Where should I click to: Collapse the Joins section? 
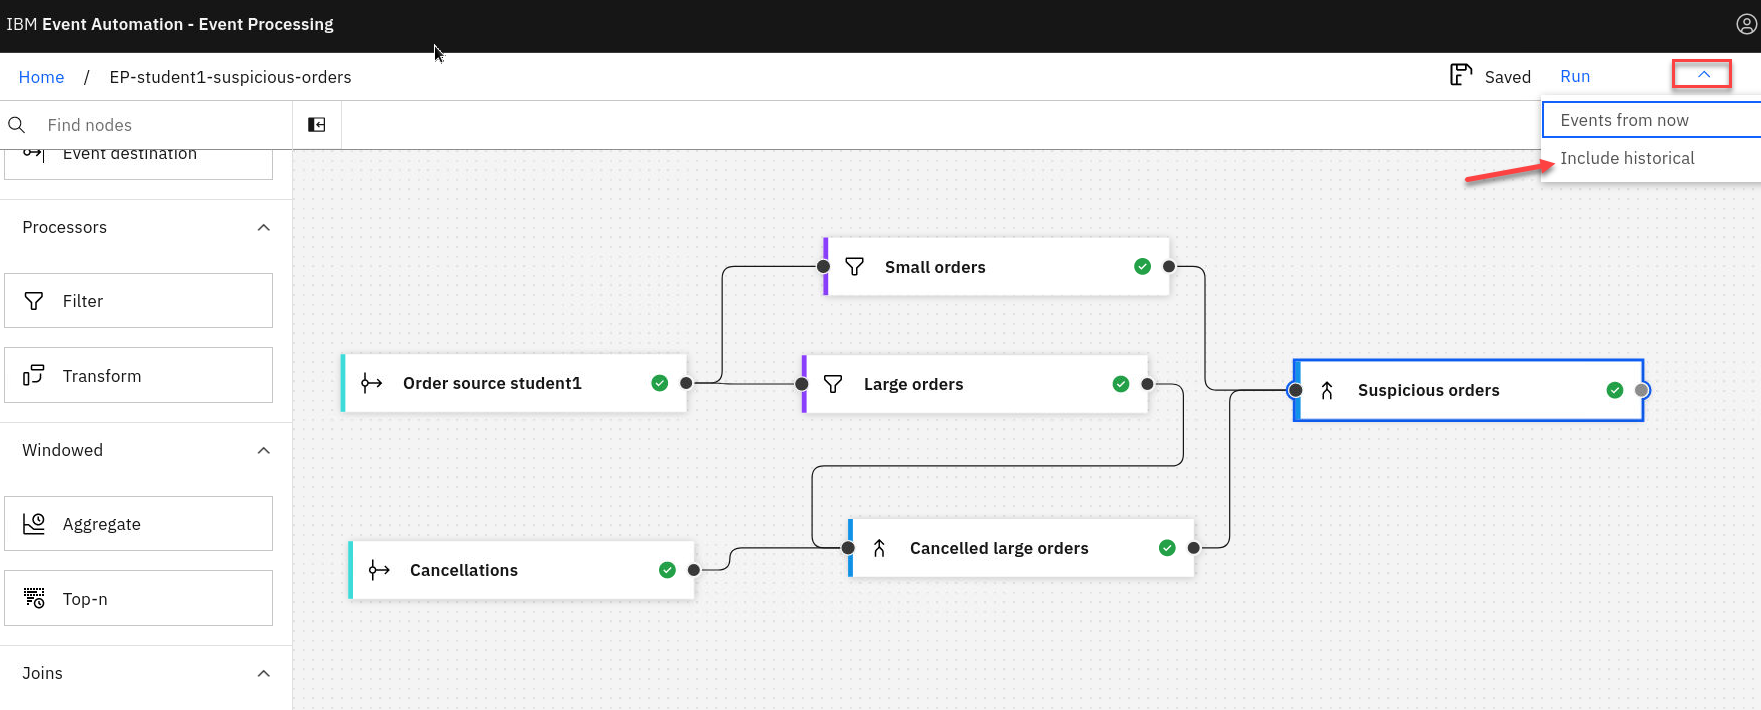[263, 674]
